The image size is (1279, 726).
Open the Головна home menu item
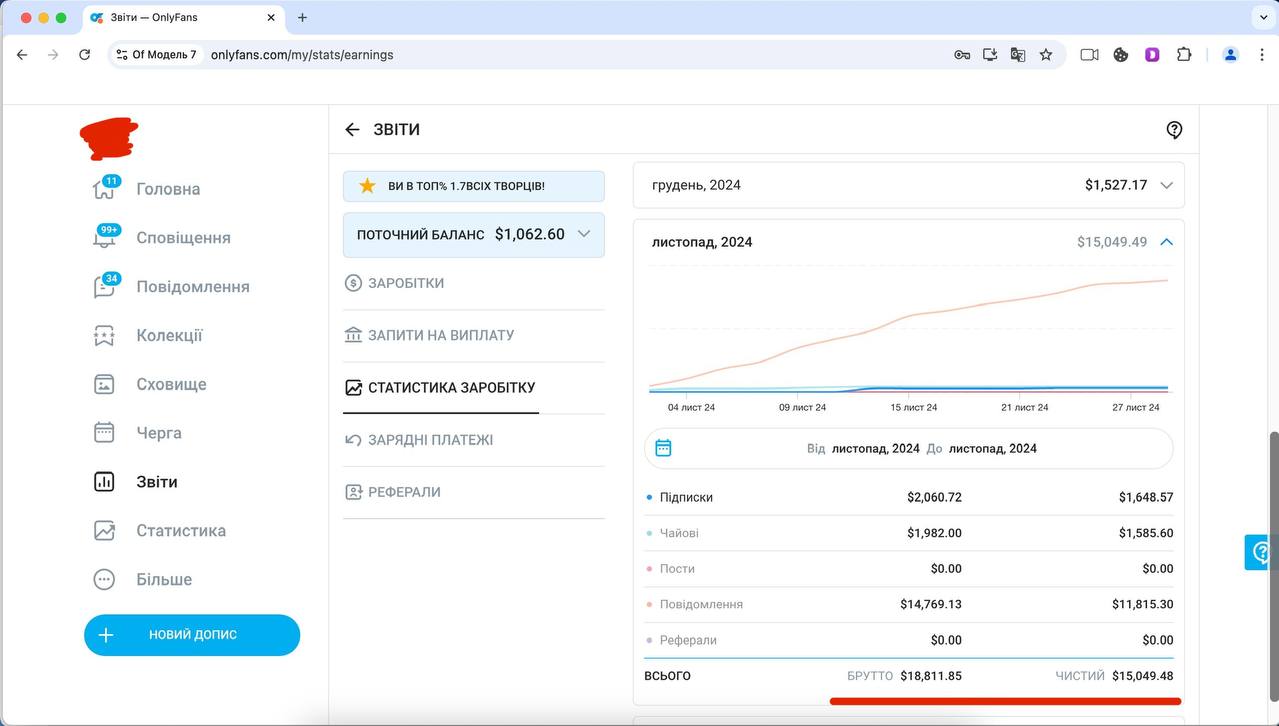146,189
